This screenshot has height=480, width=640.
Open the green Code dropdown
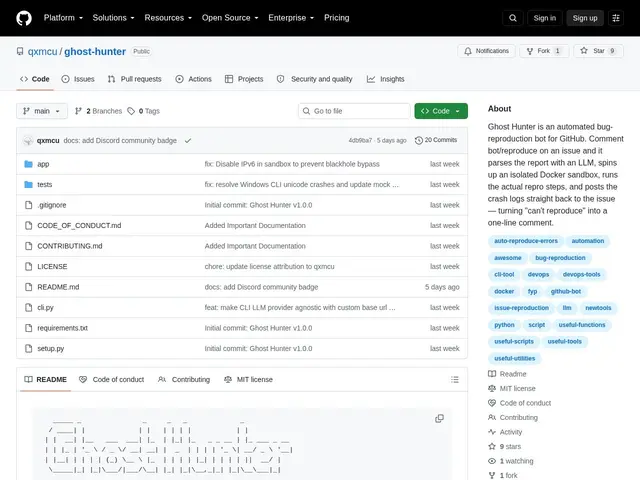click(441, 111)
